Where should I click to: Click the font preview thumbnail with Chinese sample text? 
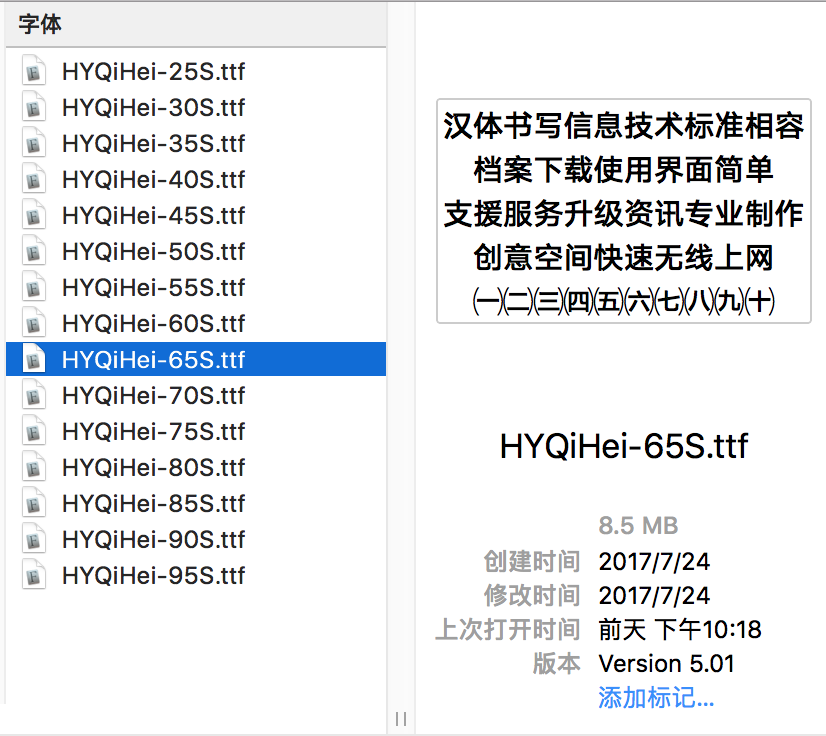click(x=624, y=211)
